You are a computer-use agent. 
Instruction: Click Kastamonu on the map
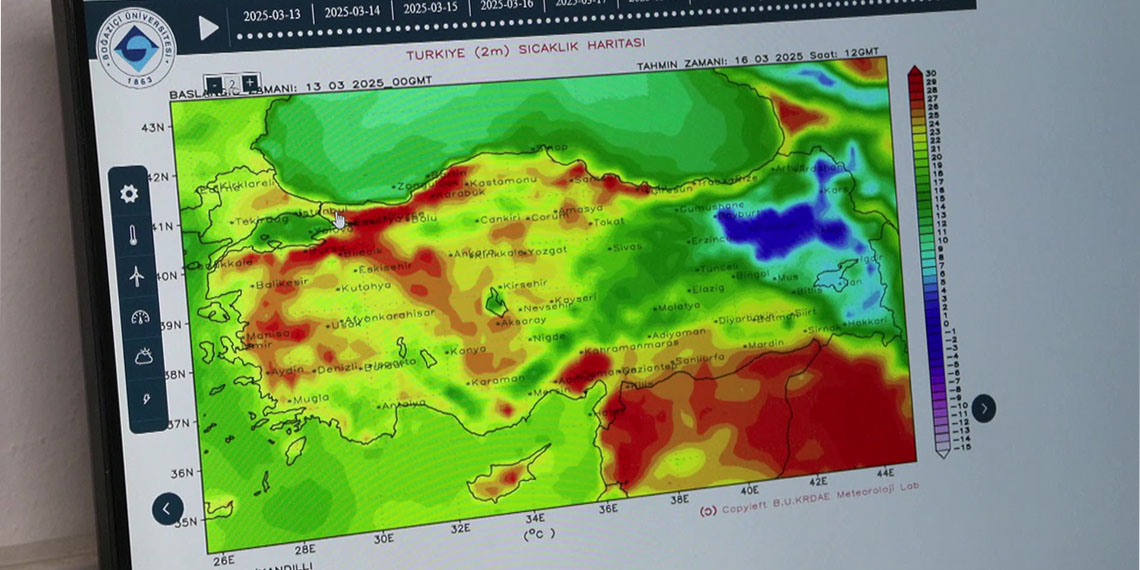click(x=501, y=182)
